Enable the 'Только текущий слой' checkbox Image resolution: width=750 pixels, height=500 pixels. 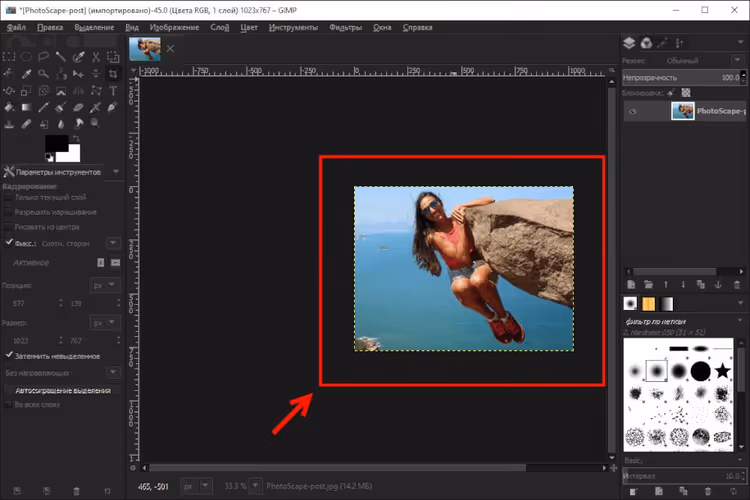[x=8, y=197]
